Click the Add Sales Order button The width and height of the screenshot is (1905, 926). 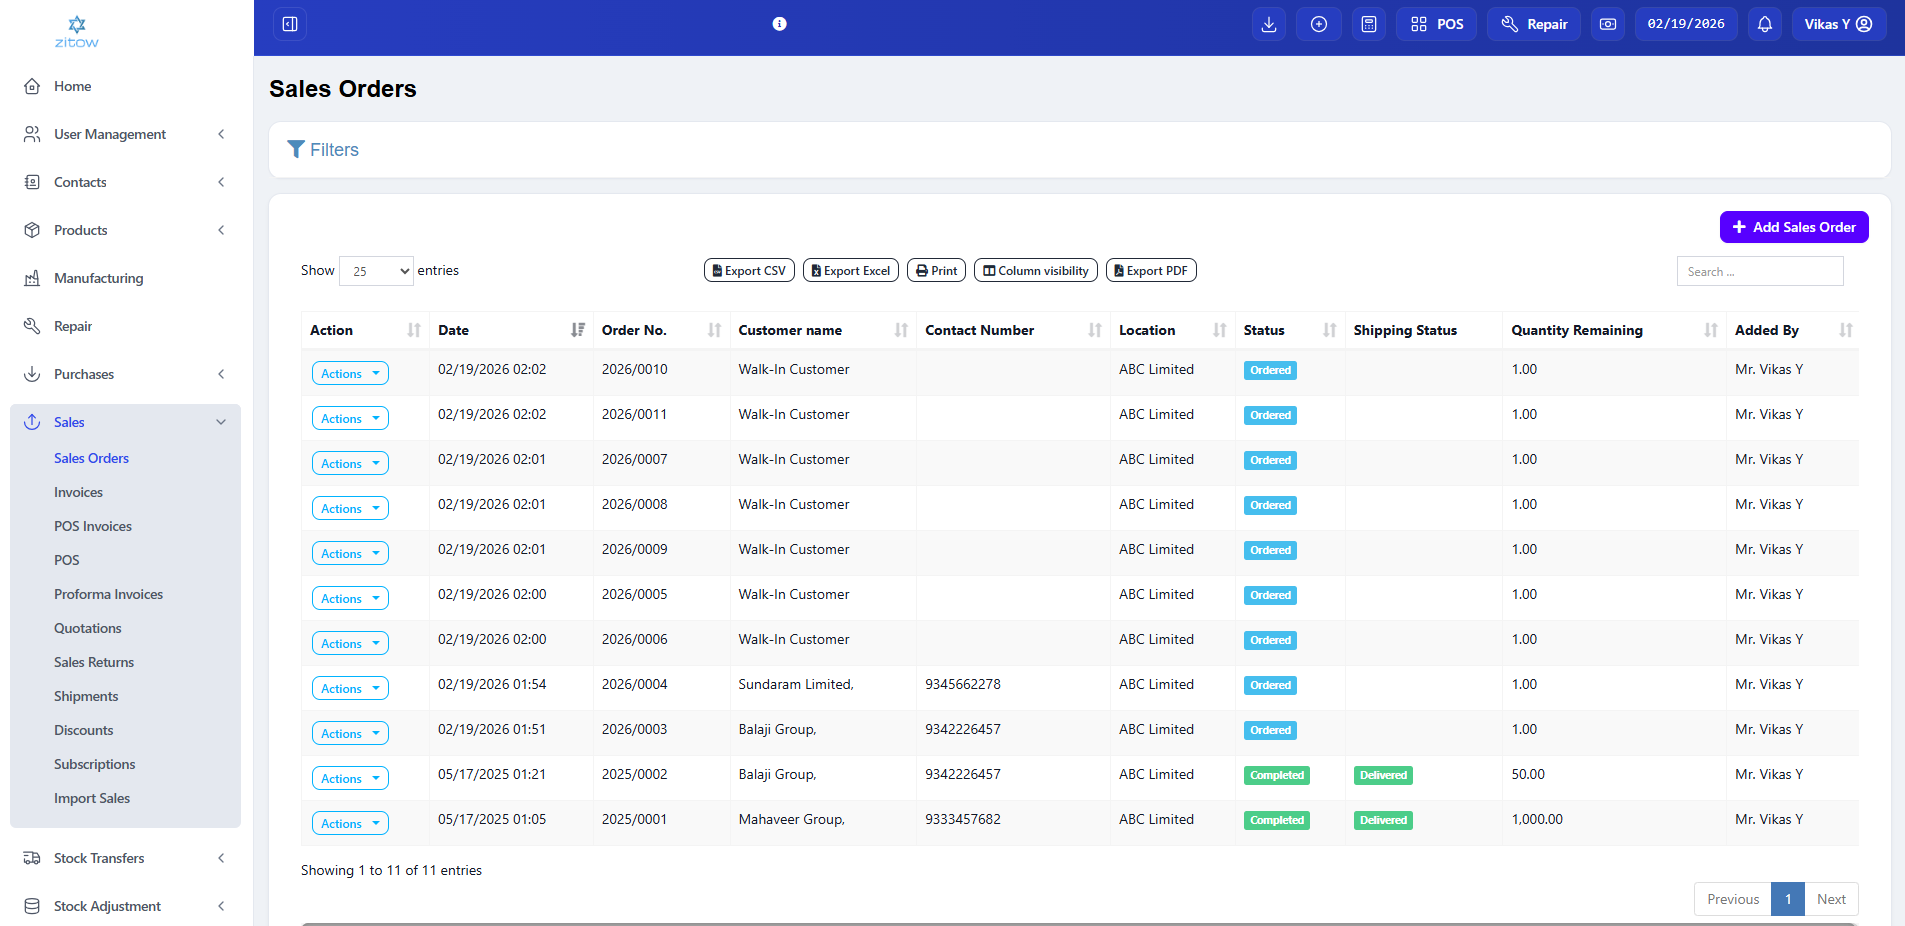pyautogui.click(x=1793, y=227)
